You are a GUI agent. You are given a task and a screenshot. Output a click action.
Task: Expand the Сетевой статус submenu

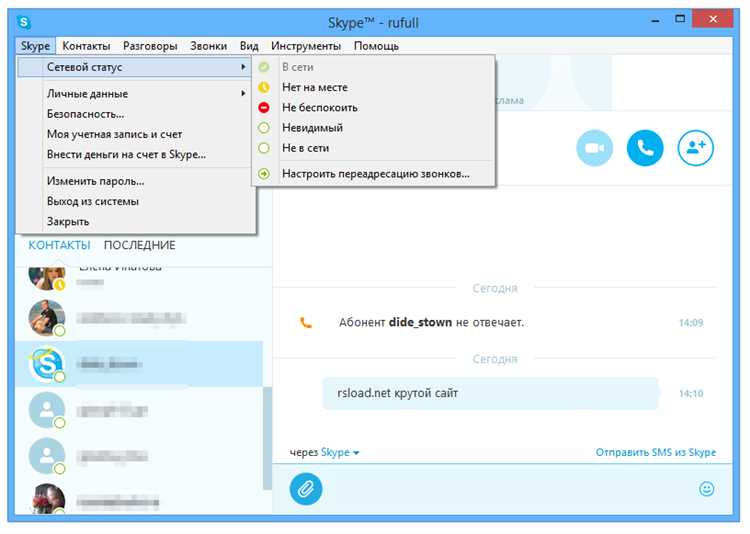tap(134, 67)
